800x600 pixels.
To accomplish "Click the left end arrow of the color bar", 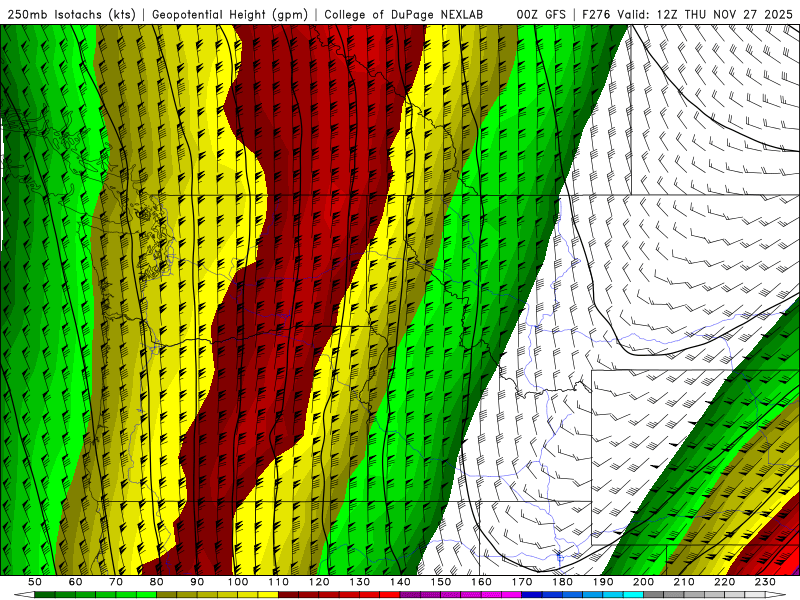I will coord(24,595).
